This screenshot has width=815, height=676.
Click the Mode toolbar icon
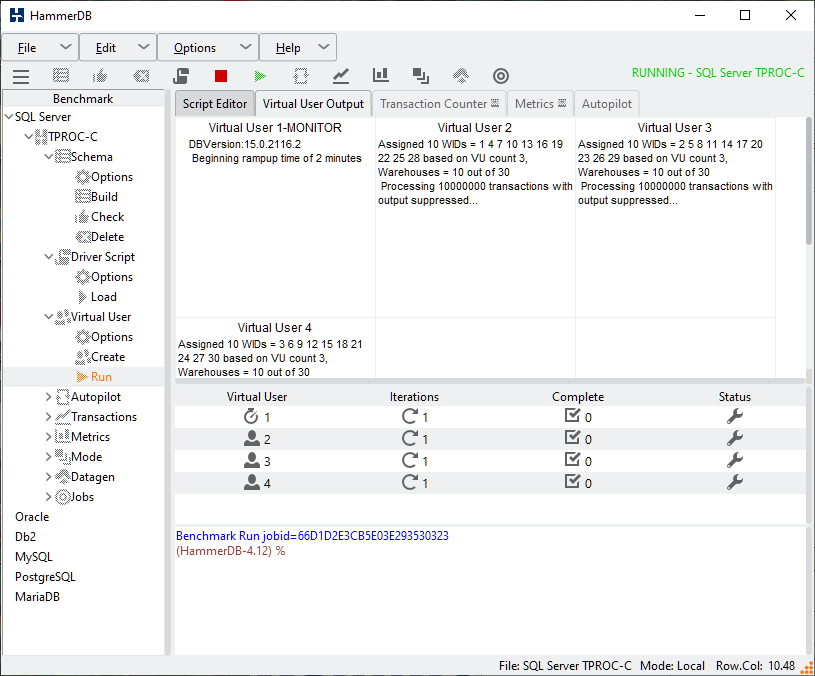[x=420, y=76]
